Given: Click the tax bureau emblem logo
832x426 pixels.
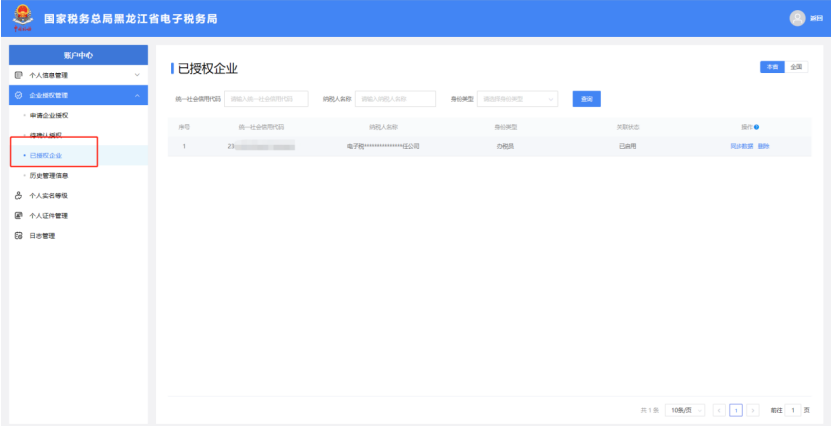Looking at the screenshot, I should coord(22,18).
